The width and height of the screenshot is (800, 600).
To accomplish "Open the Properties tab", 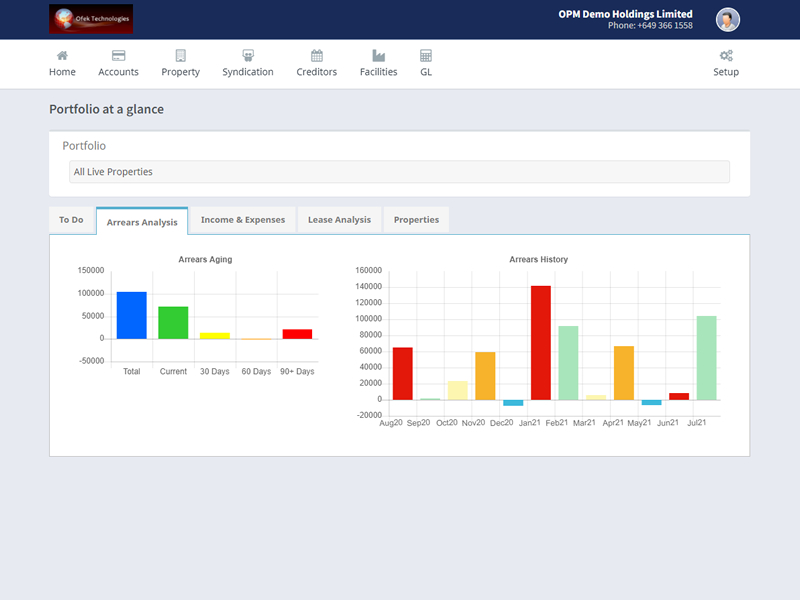I will pyautogui.click(x=416, y=220).
